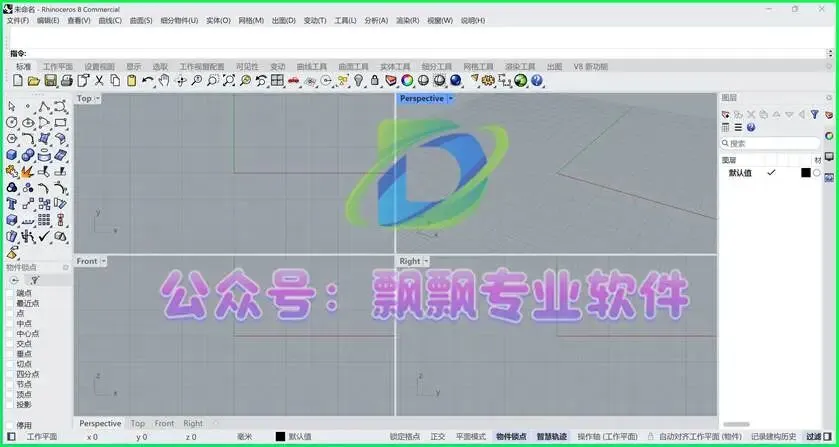839x447 pixels.
Task: Open Help with the blue question mark icon
Action: click(537, 81)
